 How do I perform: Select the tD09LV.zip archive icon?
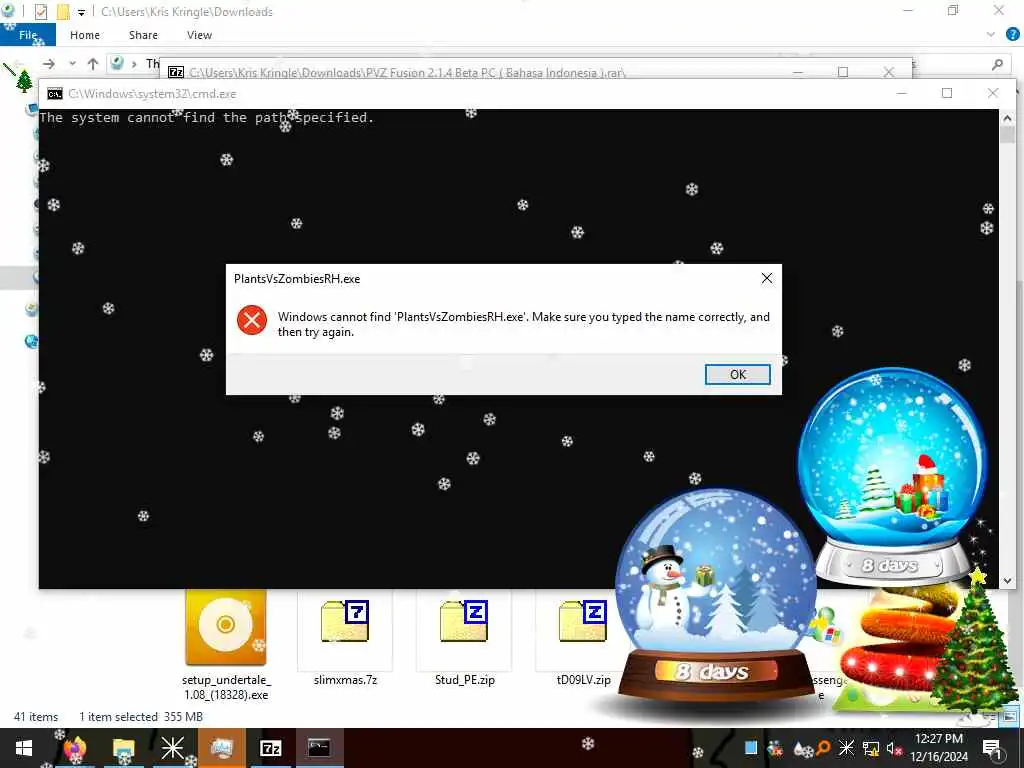point(583,621)
